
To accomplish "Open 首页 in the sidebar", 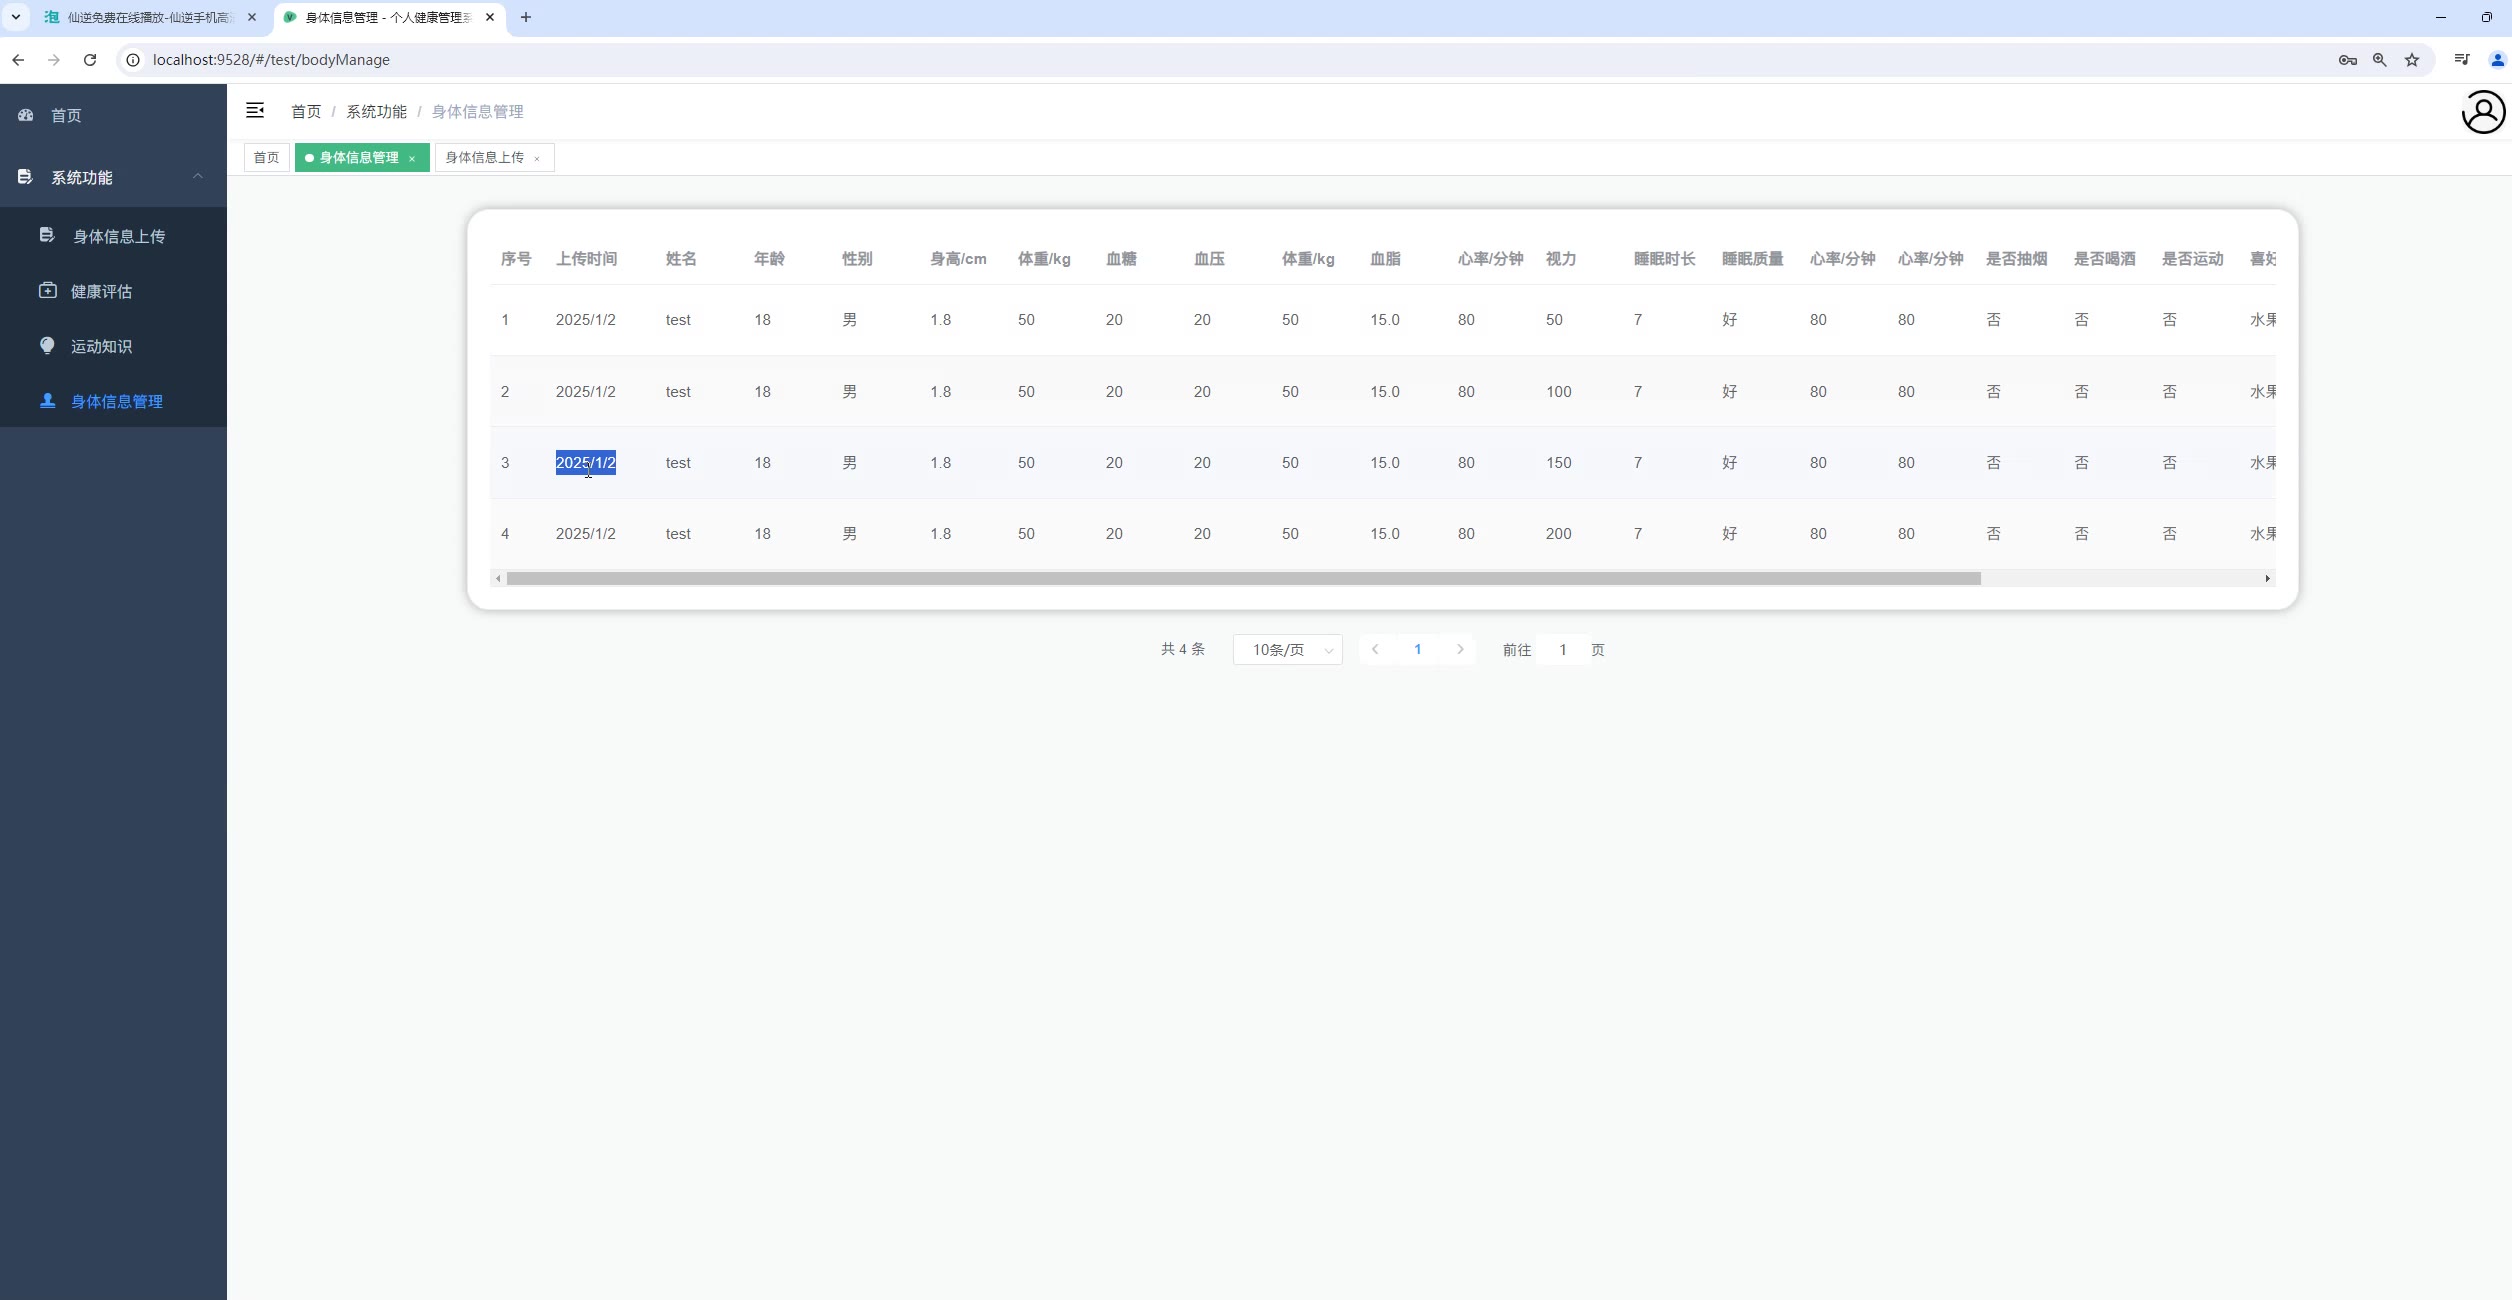I will coord(113,115).
